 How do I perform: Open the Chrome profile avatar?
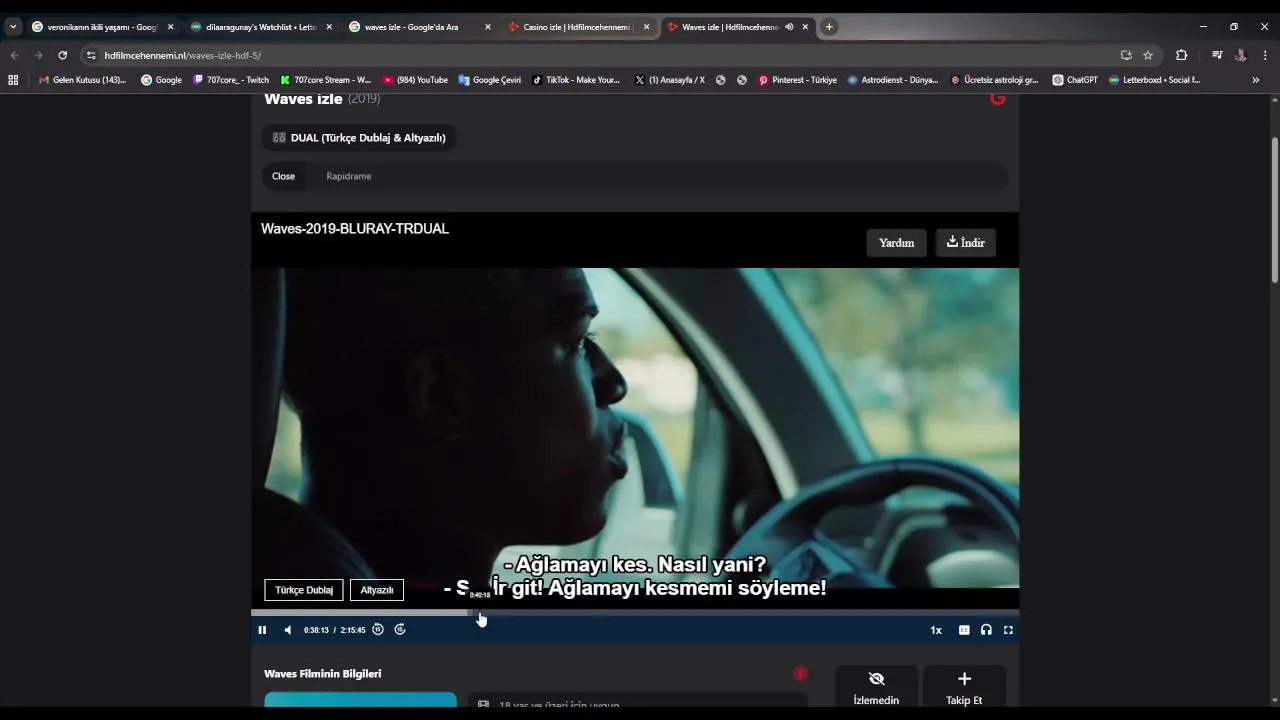(x=1241, y=55)
